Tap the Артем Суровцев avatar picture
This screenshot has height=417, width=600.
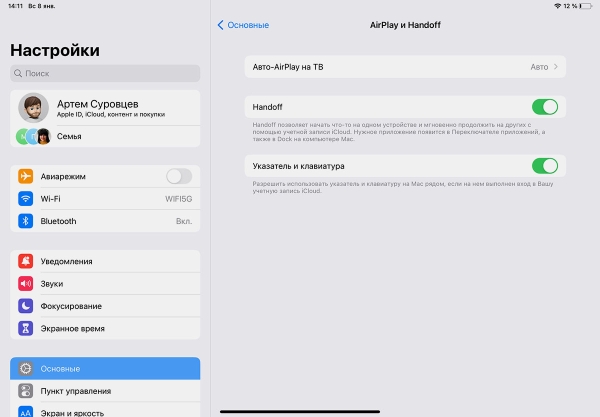point(33,108)
